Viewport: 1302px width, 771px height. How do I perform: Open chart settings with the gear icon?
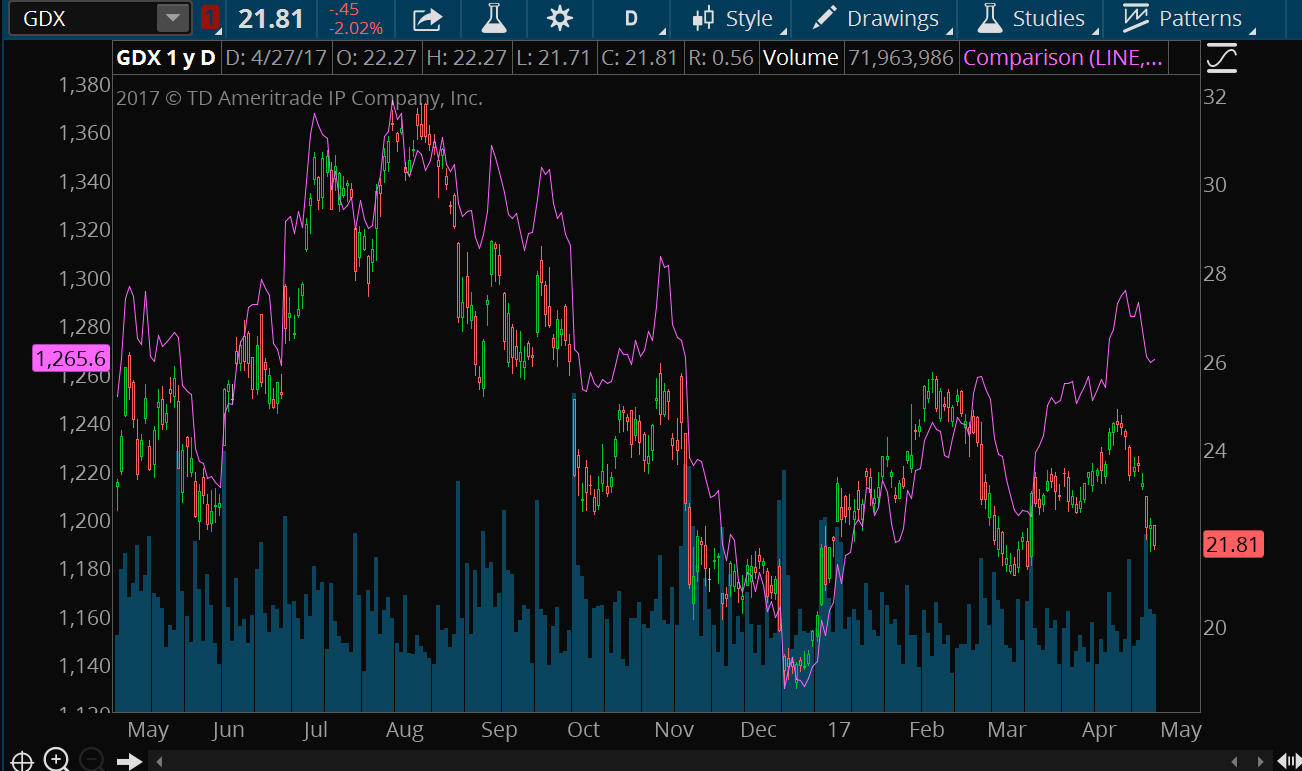(x=560, y=18)
